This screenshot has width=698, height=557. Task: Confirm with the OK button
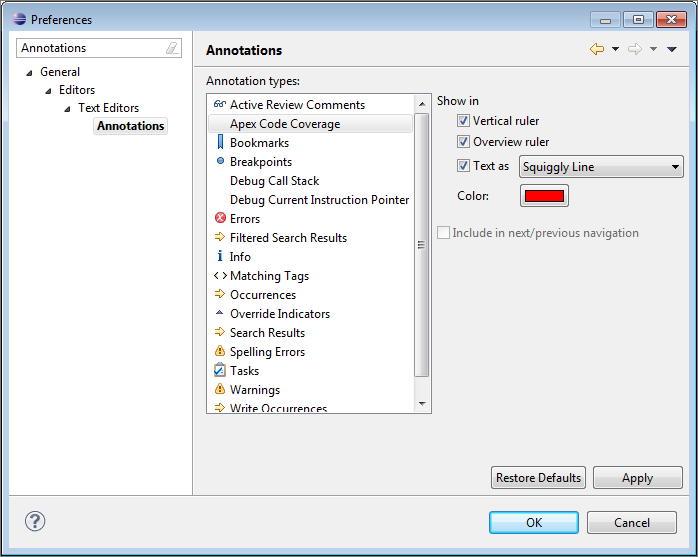click(534, 522)
